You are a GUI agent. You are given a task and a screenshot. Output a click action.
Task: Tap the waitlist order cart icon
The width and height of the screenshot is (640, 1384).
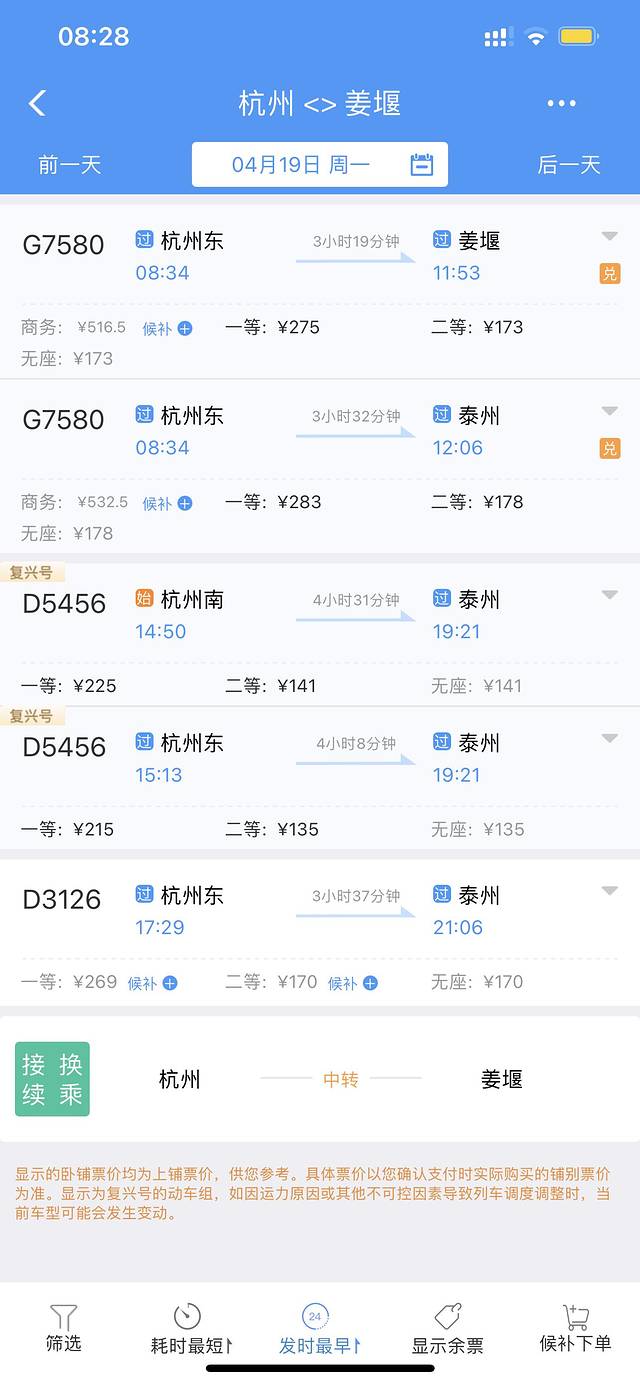click(x=575, y=1316)
